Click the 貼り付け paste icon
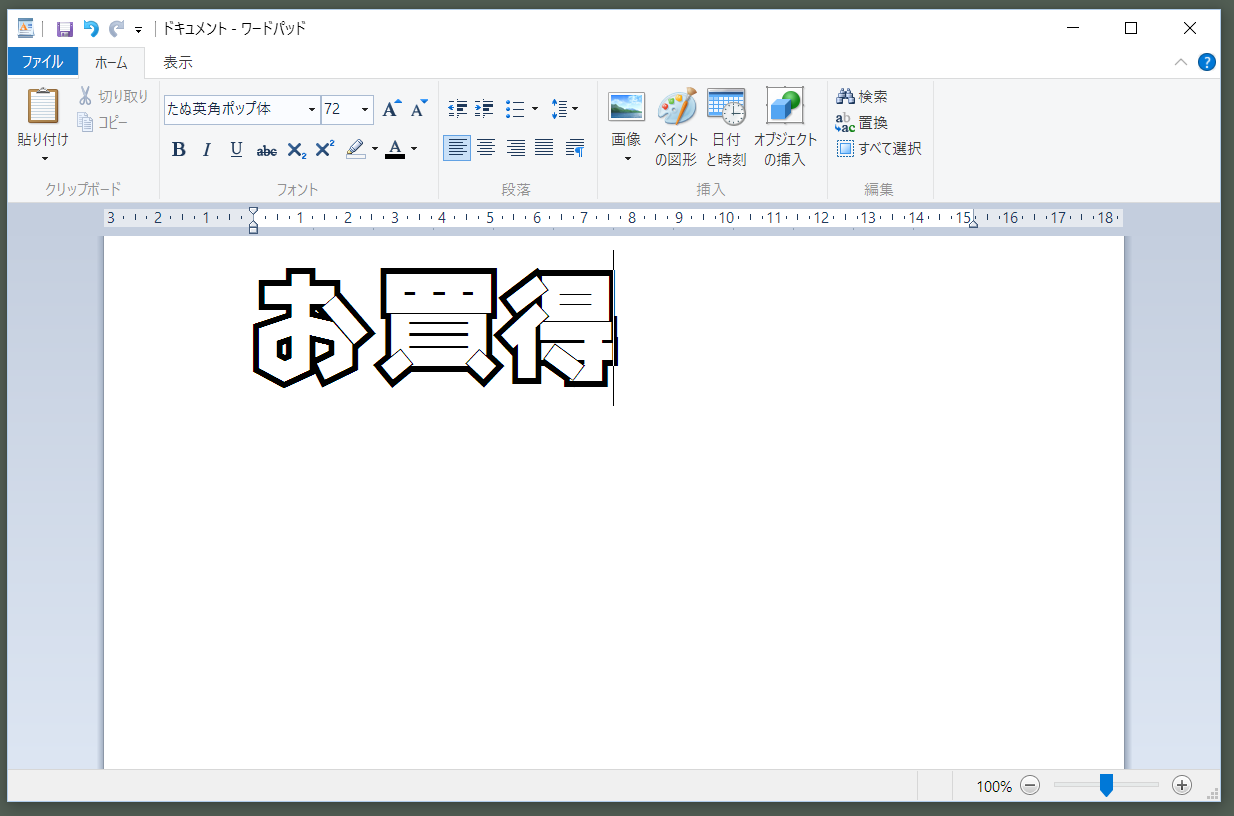Image resolution: width=1234 pixels, height=816 pixels. click(x=43, y=106)
